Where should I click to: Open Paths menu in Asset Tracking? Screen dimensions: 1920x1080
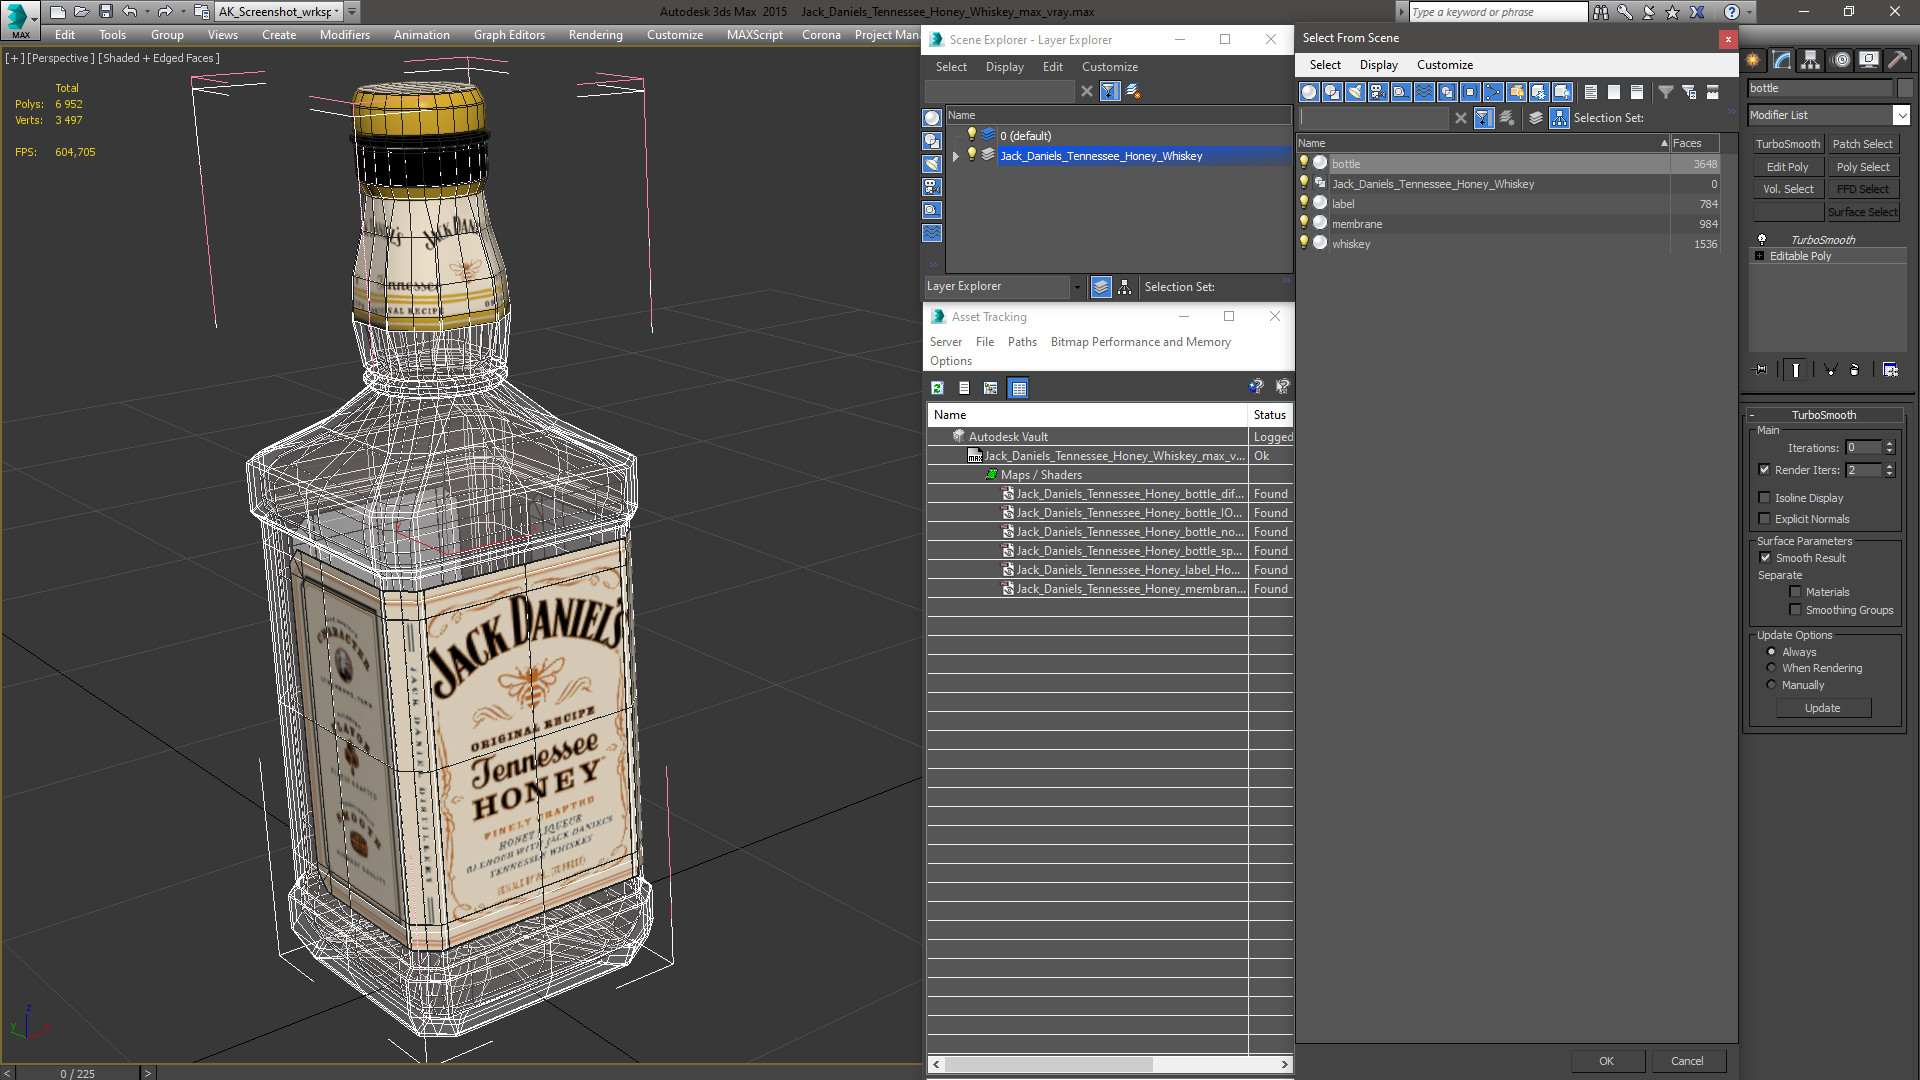point(1022,342)
